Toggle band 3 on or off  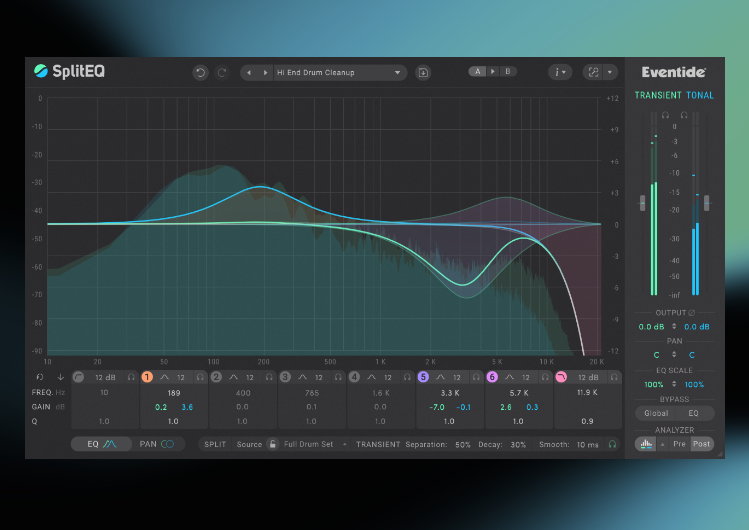tap(285, 377)
